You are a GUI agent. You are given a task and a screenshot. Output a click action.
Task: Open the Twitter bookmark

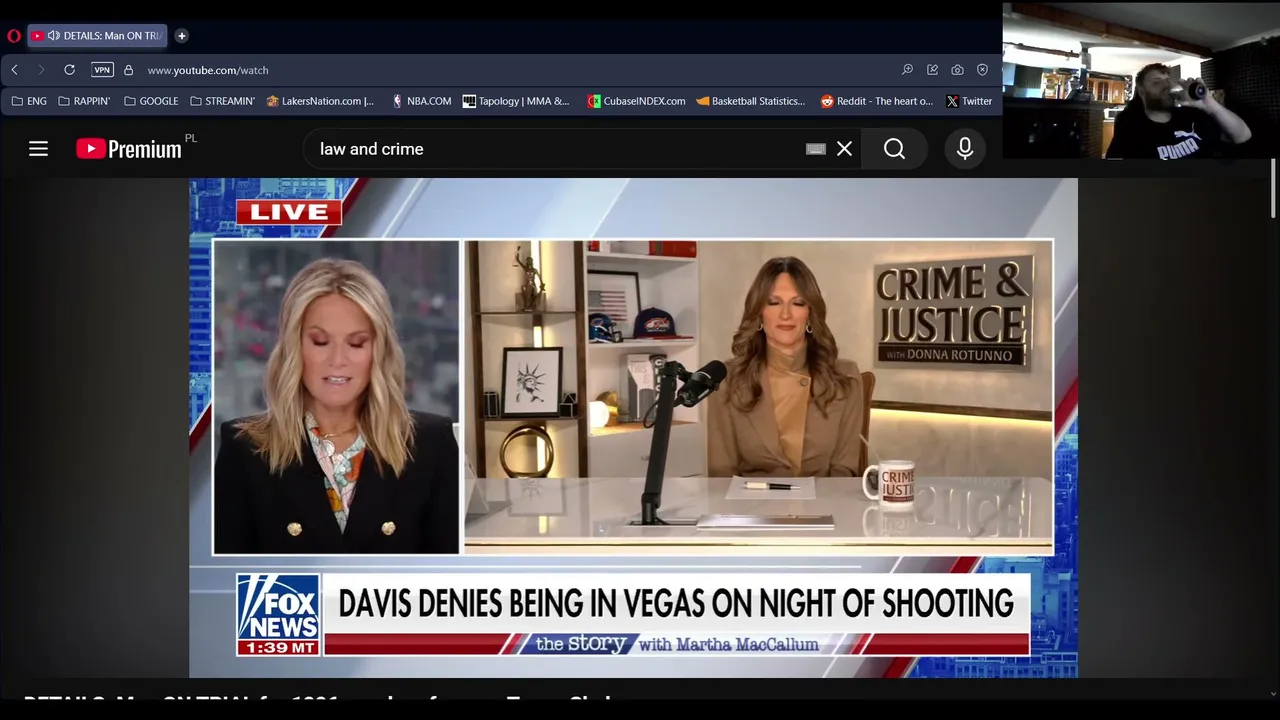[x=969, y=101]
